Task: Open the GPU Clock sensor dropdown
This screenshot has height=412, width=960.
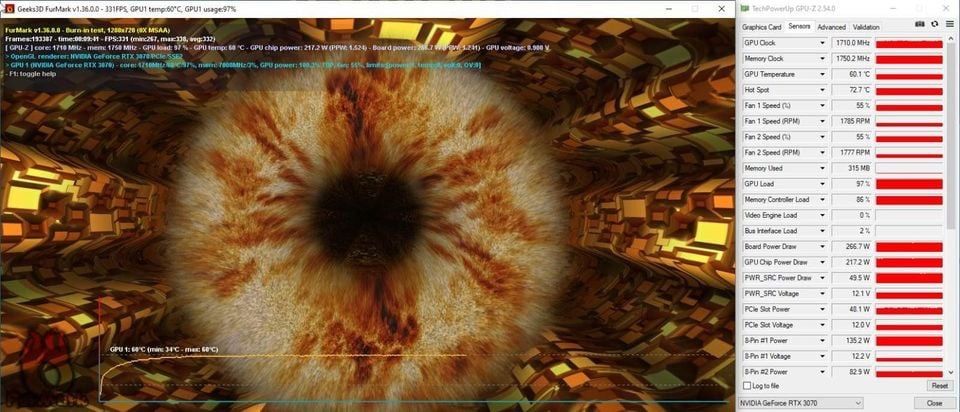Action: [x=822, y=43]
